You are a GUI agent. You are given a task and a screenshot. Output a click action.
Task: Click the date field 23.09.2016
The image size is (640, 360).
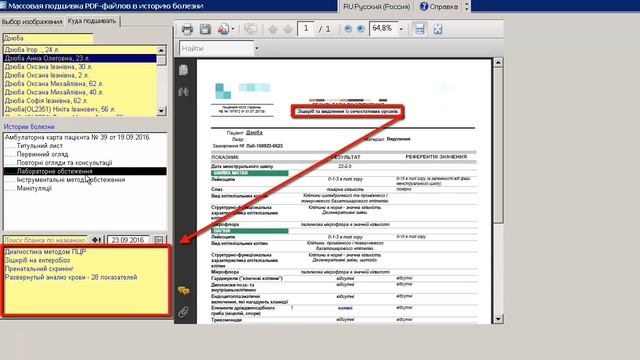pyautogui.click(x=128, y=240)
